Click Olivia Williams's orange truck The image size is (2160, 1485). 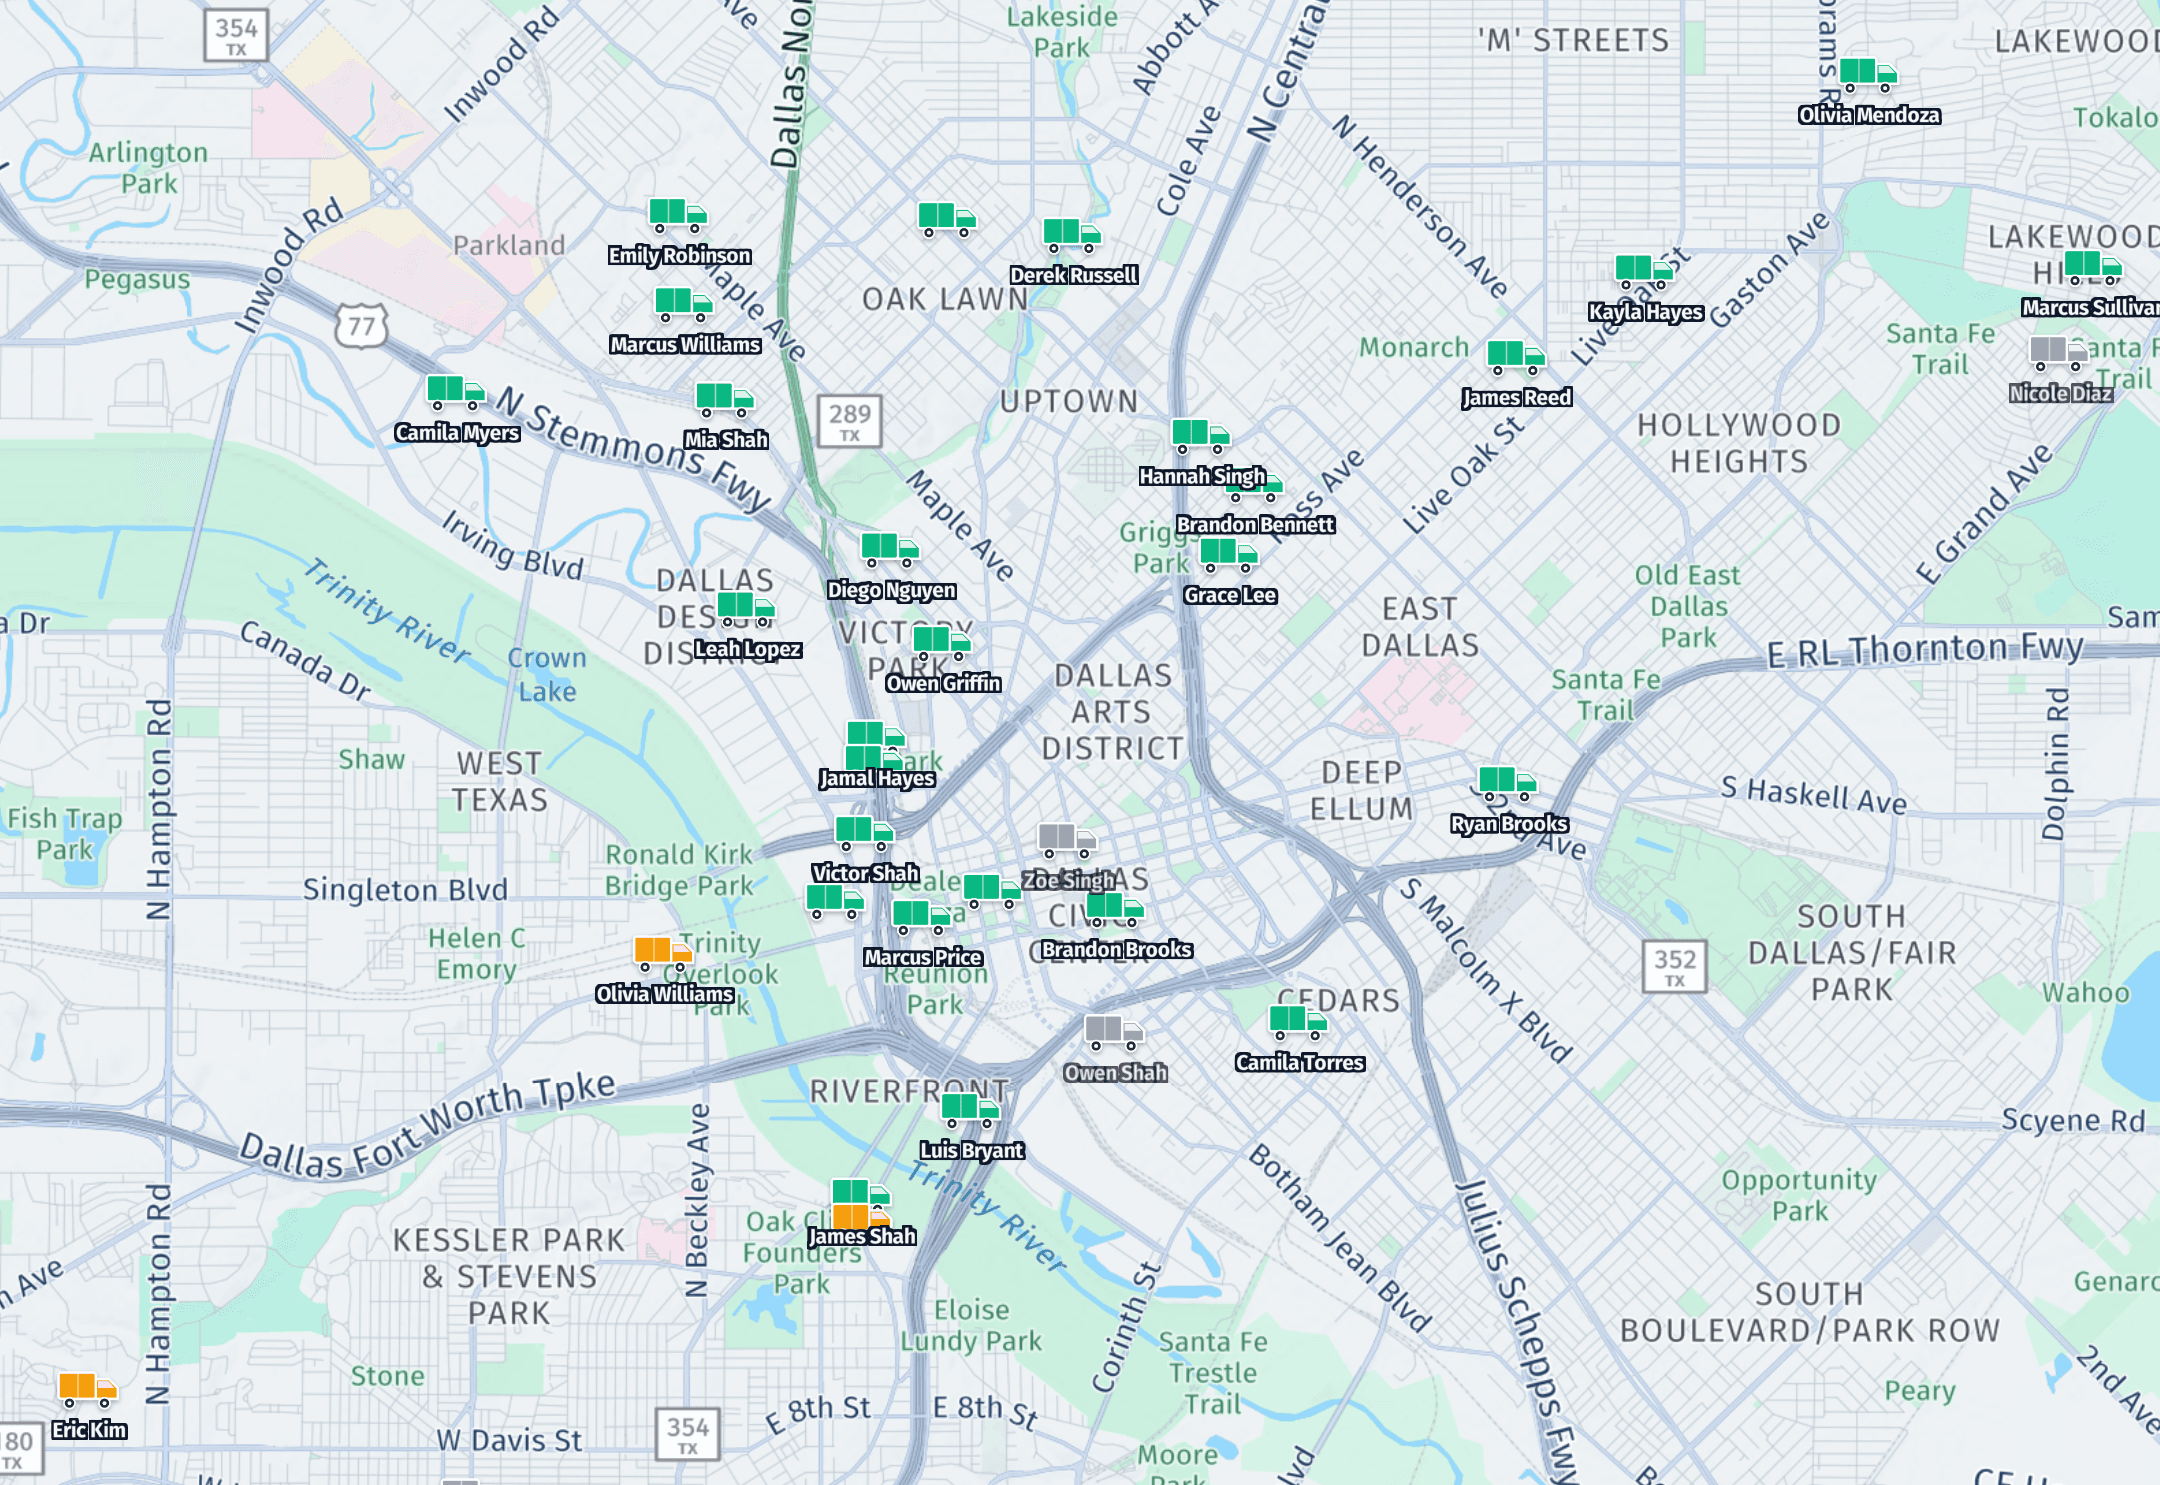click(x=663, y=954)
